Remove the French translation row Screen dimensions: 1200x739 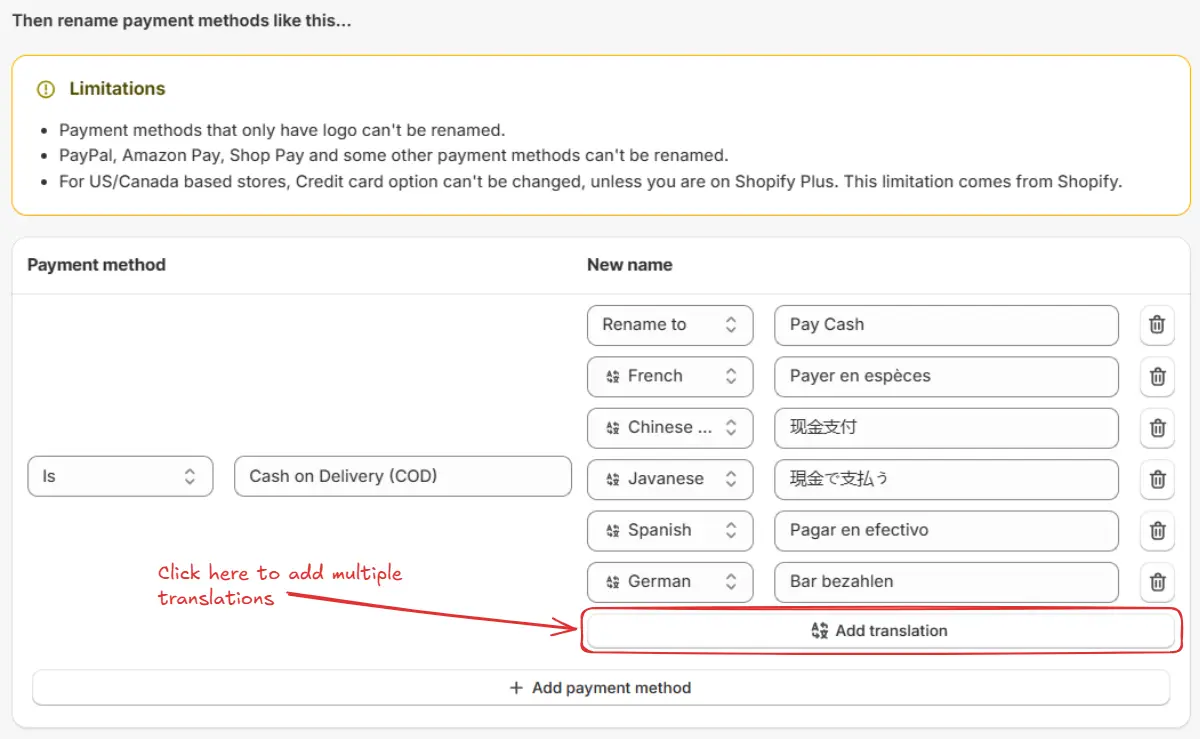point(1157,377)
